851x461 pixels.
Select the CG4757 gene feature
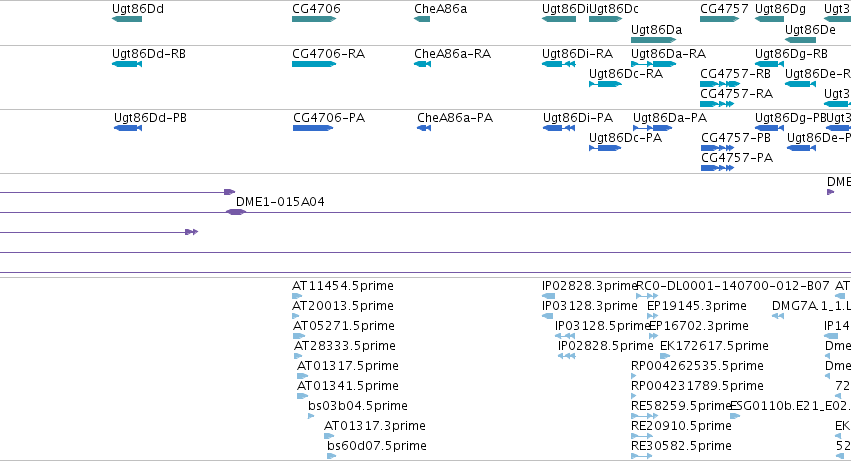pyautogui.click(x=720, y=19)
